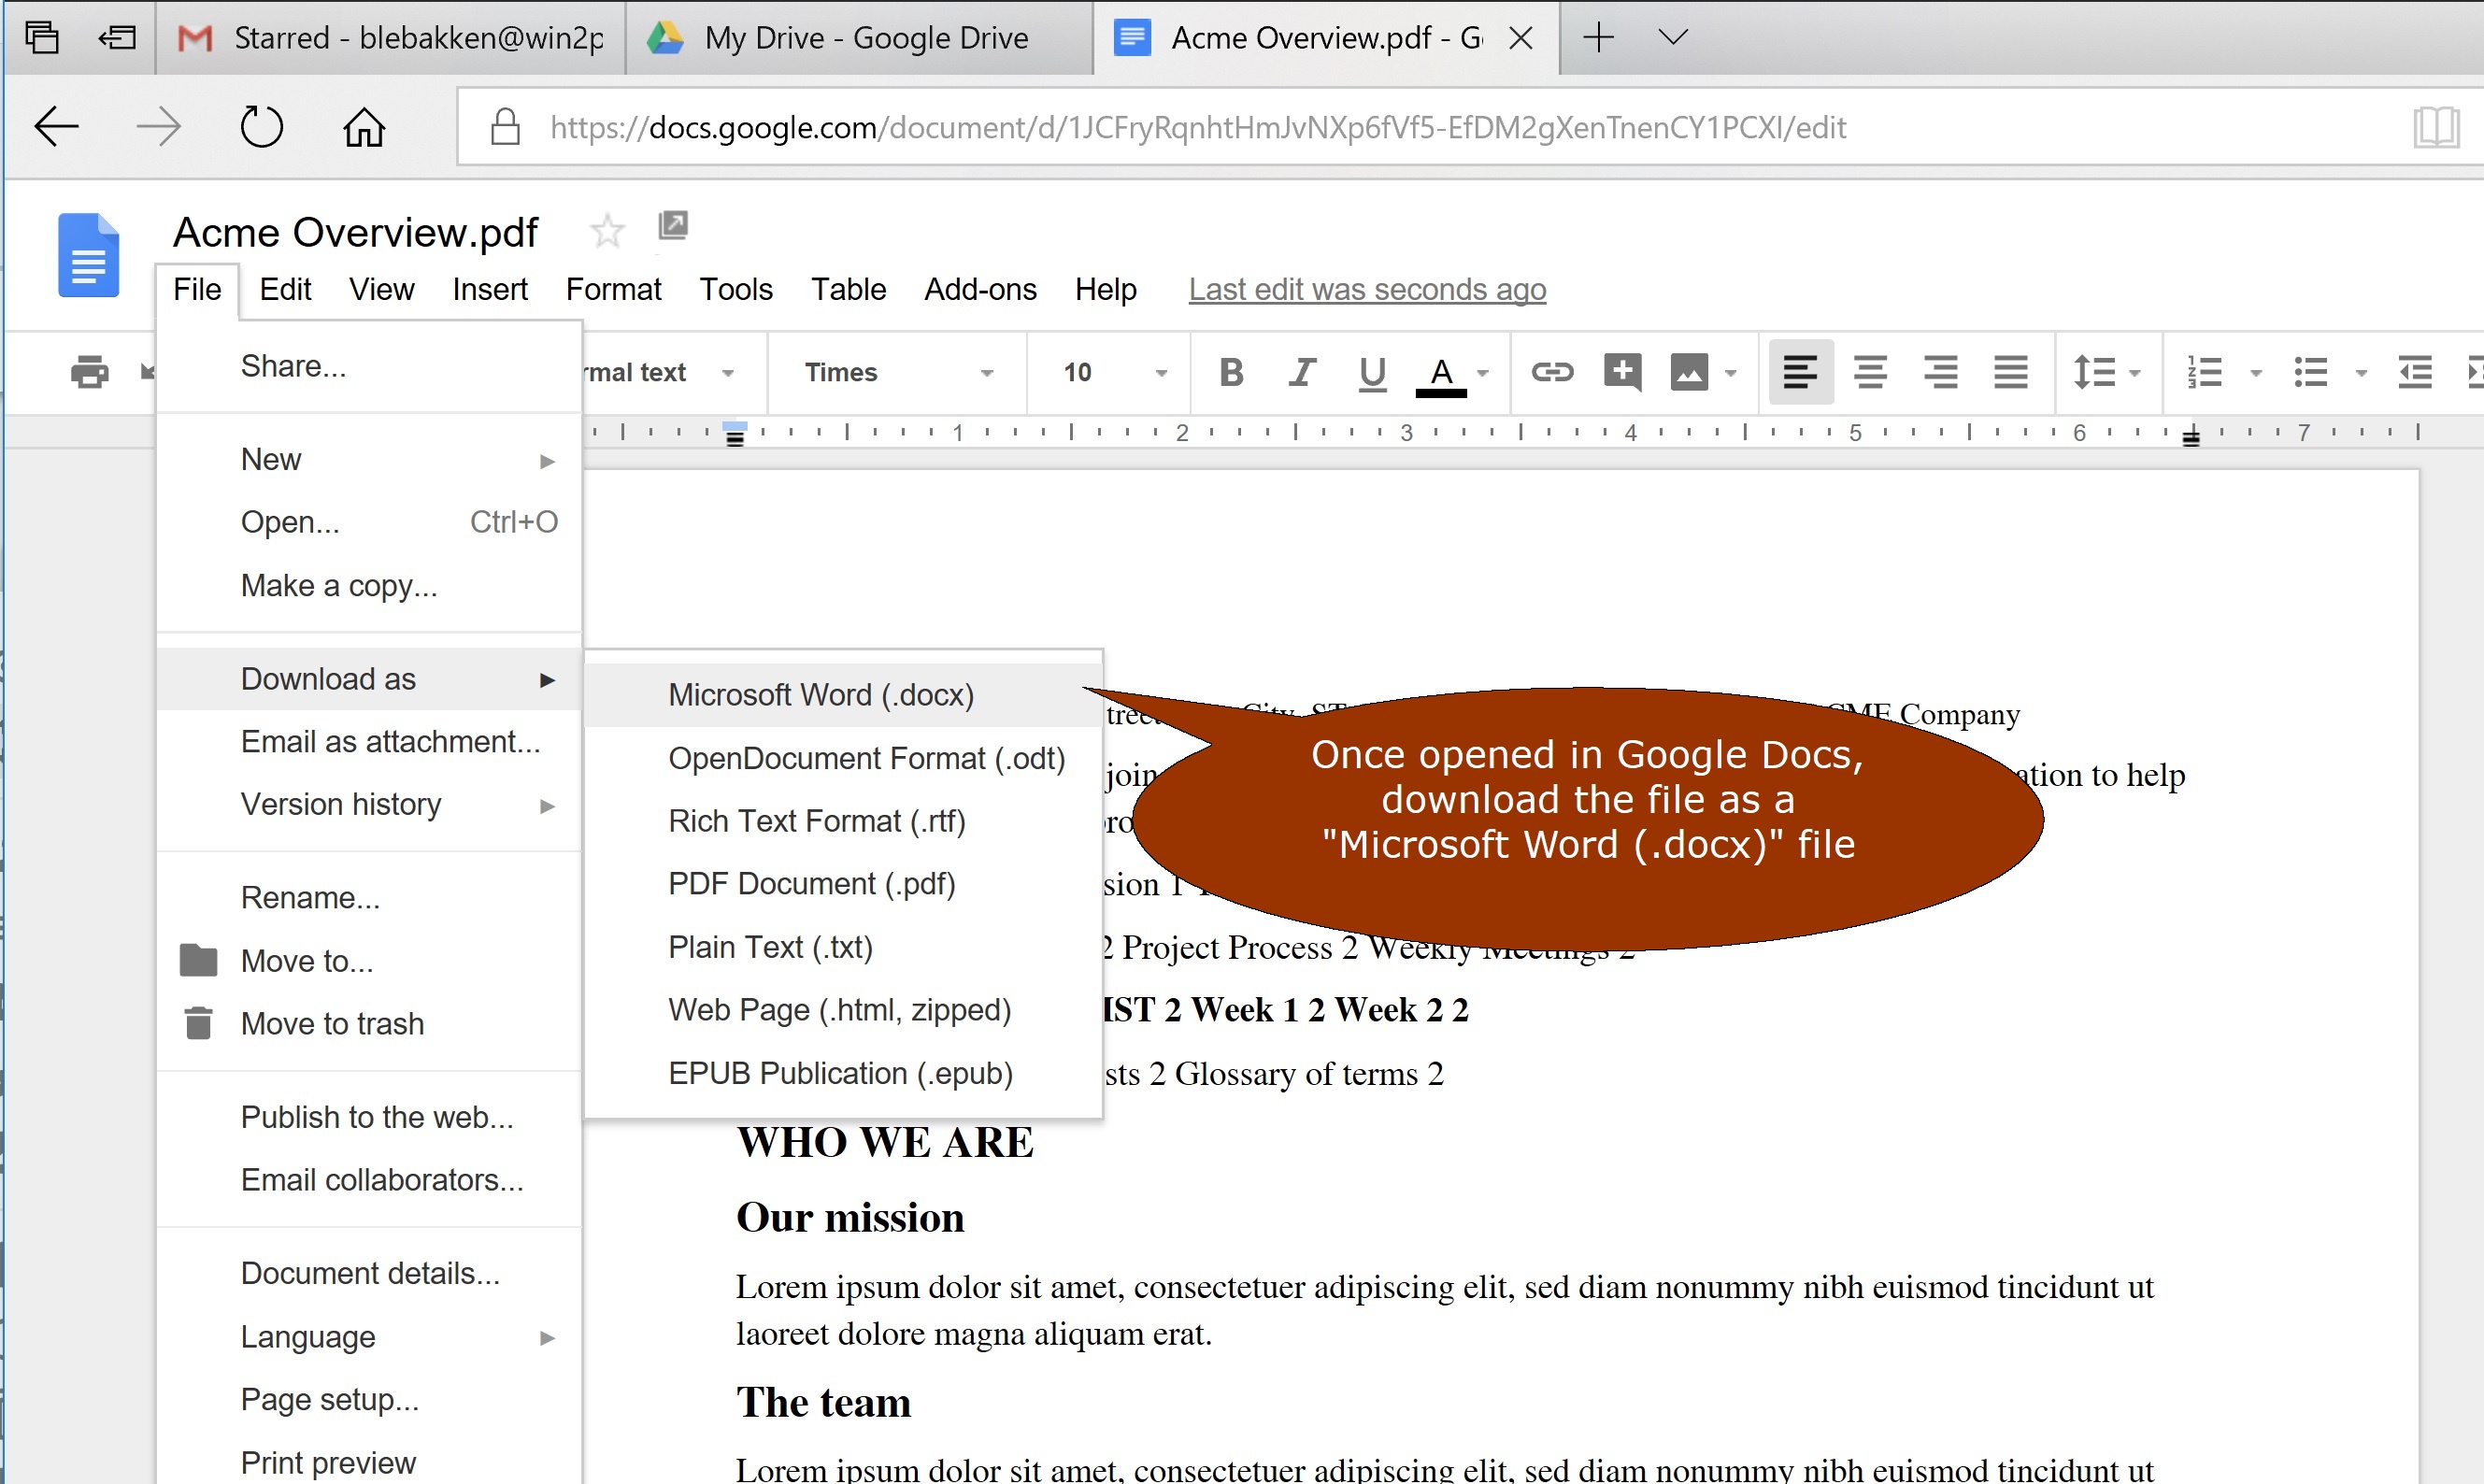Click the browser Forward arrow
The image size is (2484, 1484).
pos(158,127)
